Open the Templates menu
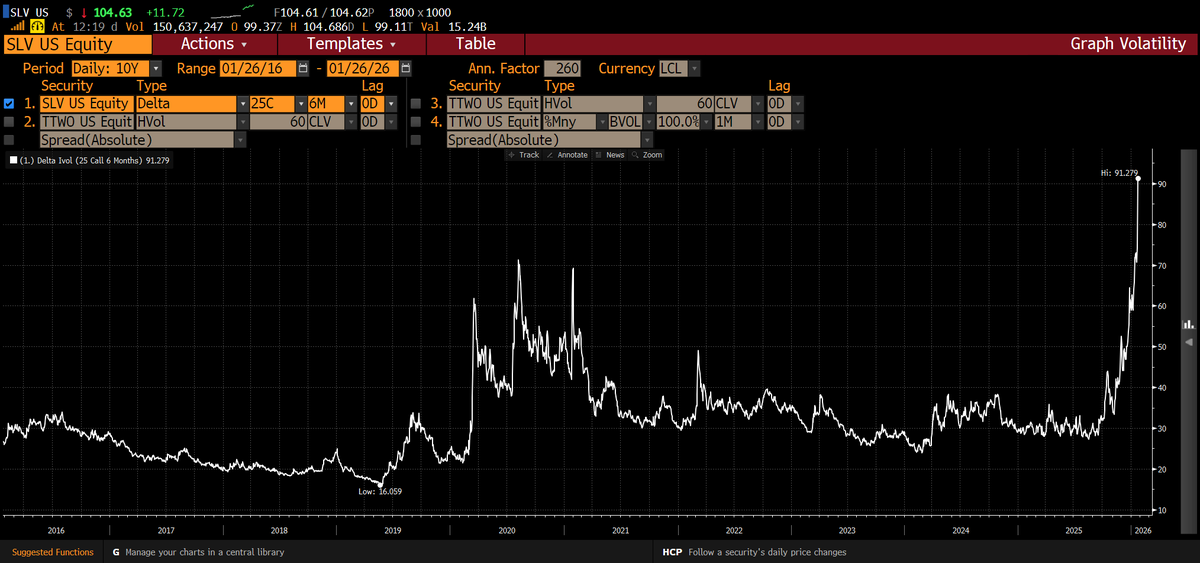Image resolution: width=1200 pixels, height=563 pixels. 351,44
